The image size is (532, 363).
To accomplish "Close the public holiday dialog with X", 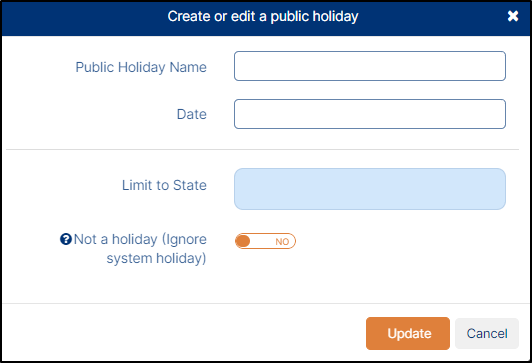I will click(x=513, y=16).
